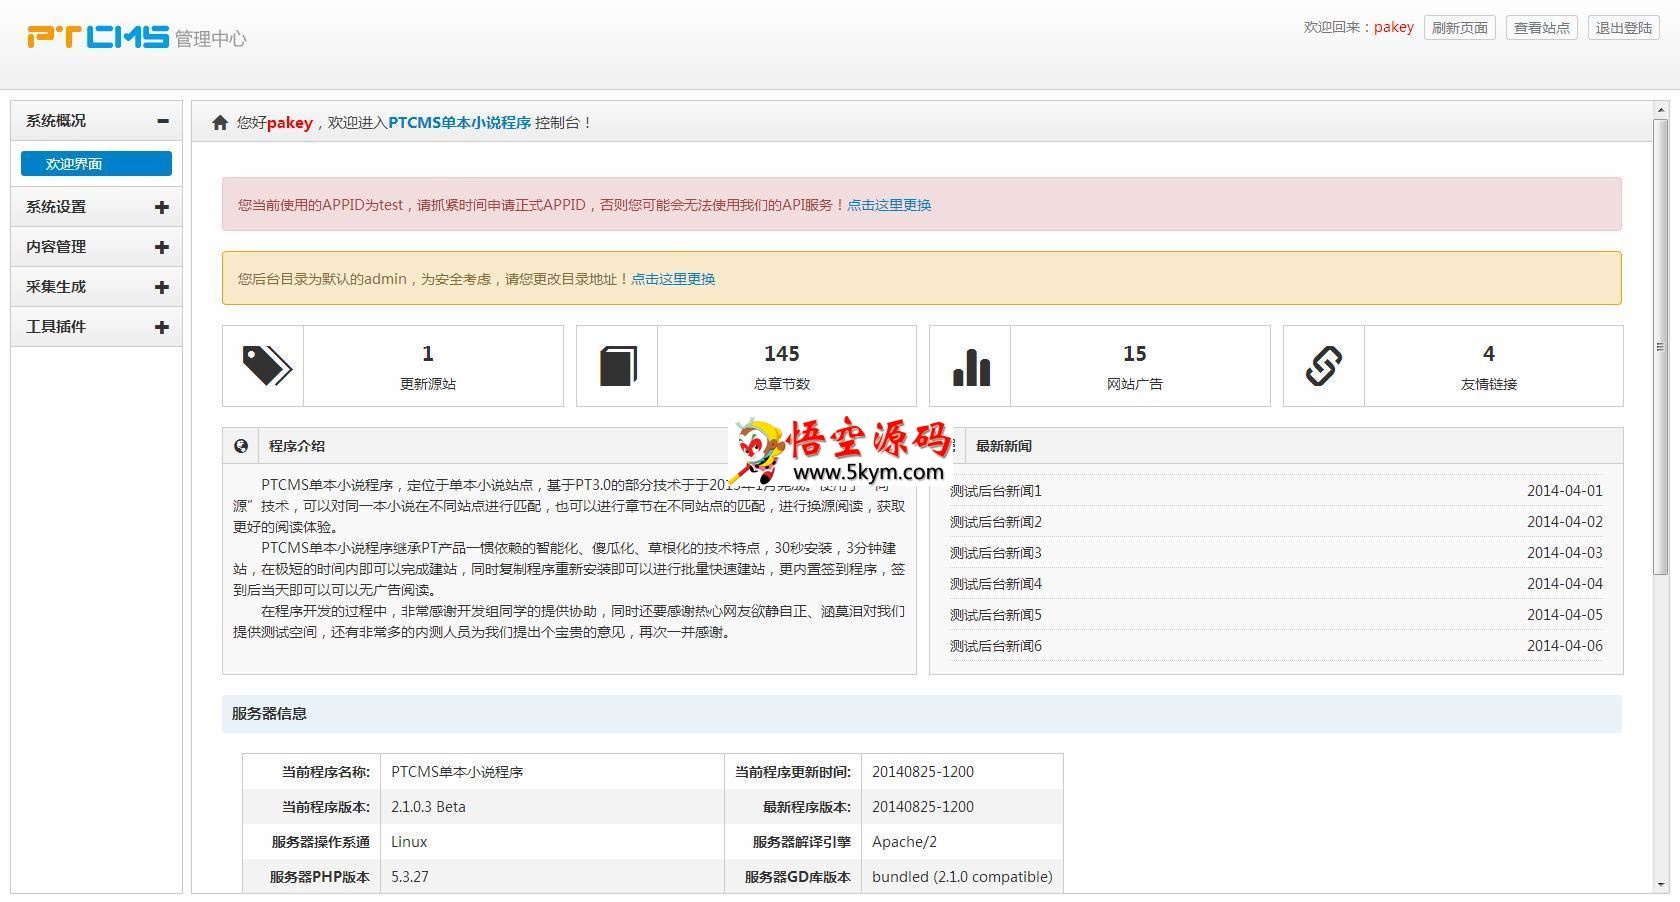
Task: Click the GD library version value
Action: 962,877
